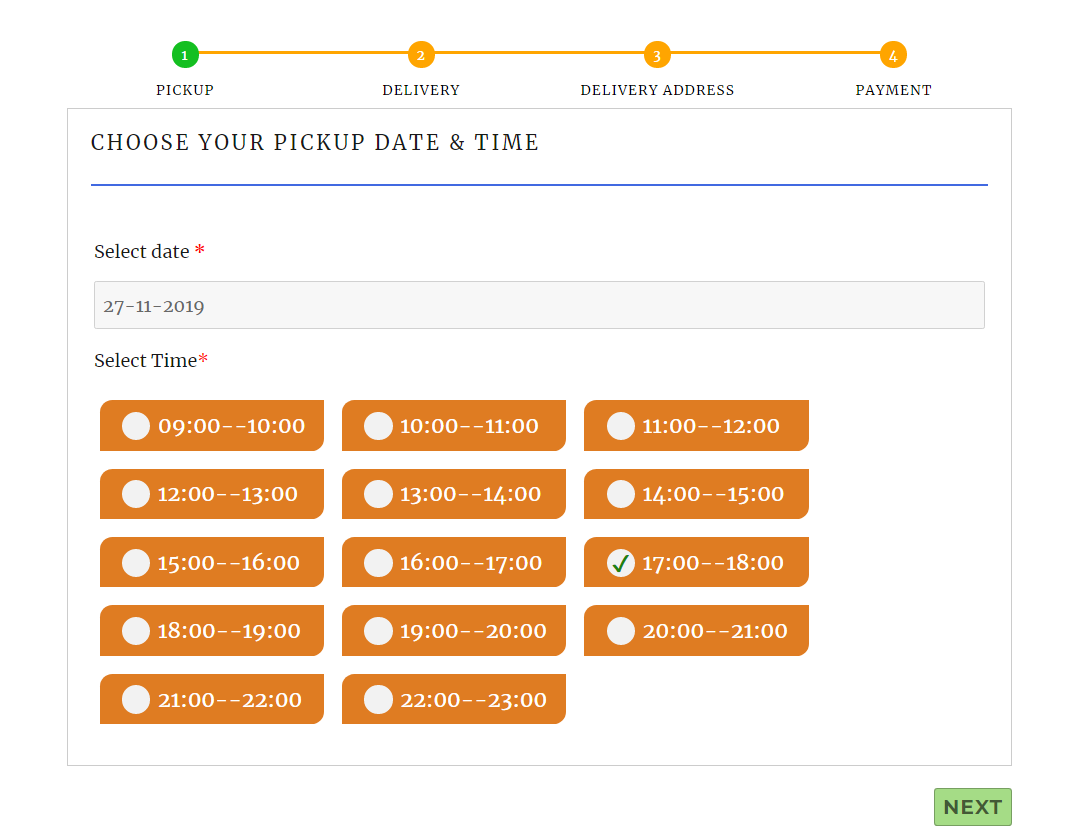Pick the 11:00--12:00 time slot
Screen dimensions: 1070x837
click(696, 426)
